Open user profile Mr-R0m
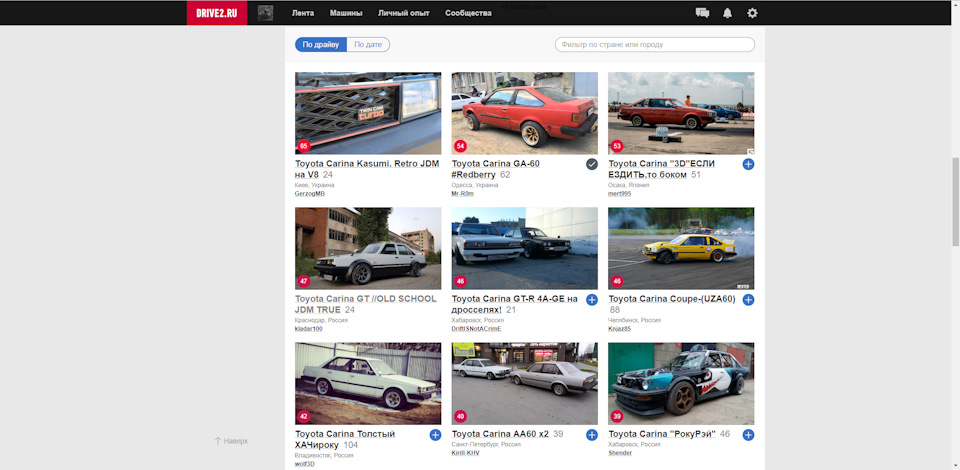The height and width of the screenshot is (470, 960). tap(463, 193)
